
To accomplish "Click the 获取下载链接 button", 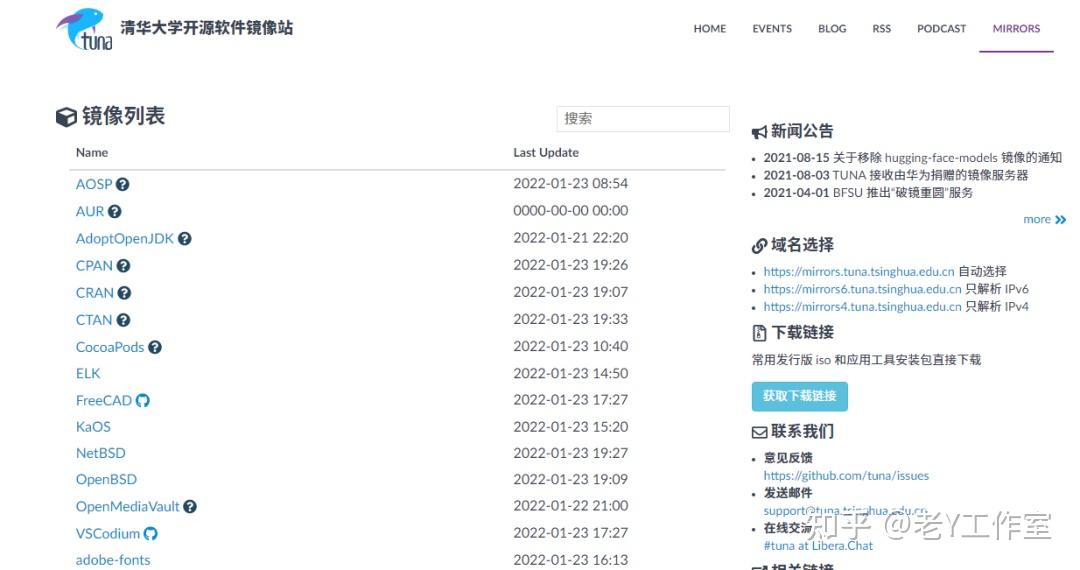I will click(x=800, y=397).
